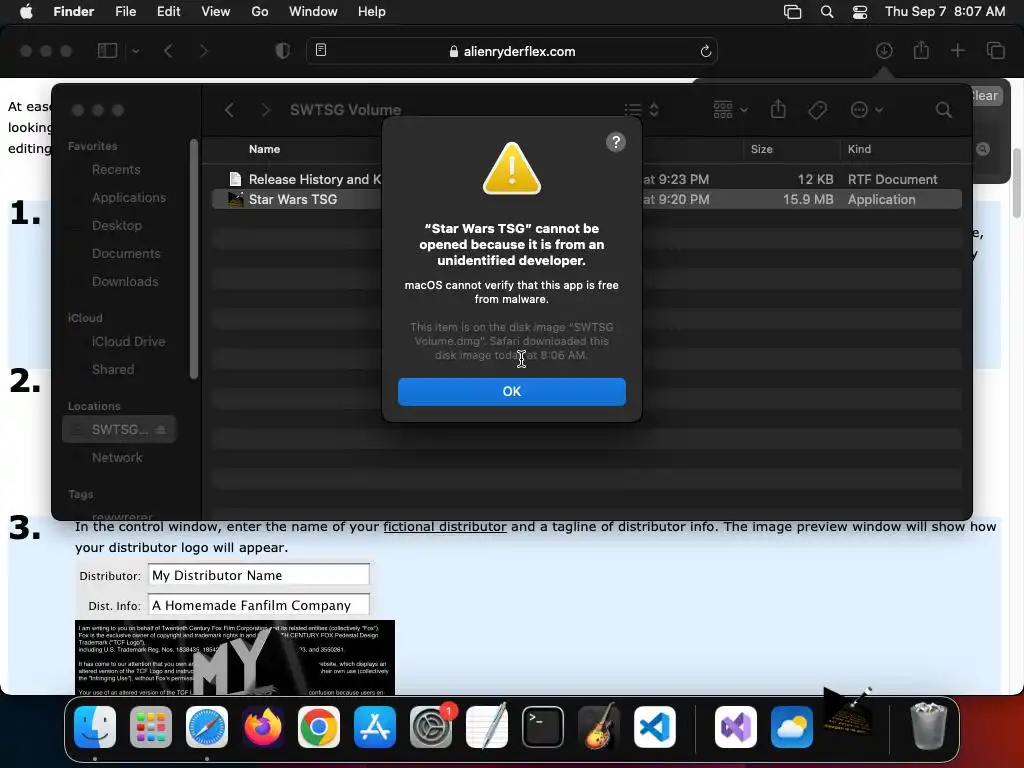Clear the Safari downloads list

point(985,96)
